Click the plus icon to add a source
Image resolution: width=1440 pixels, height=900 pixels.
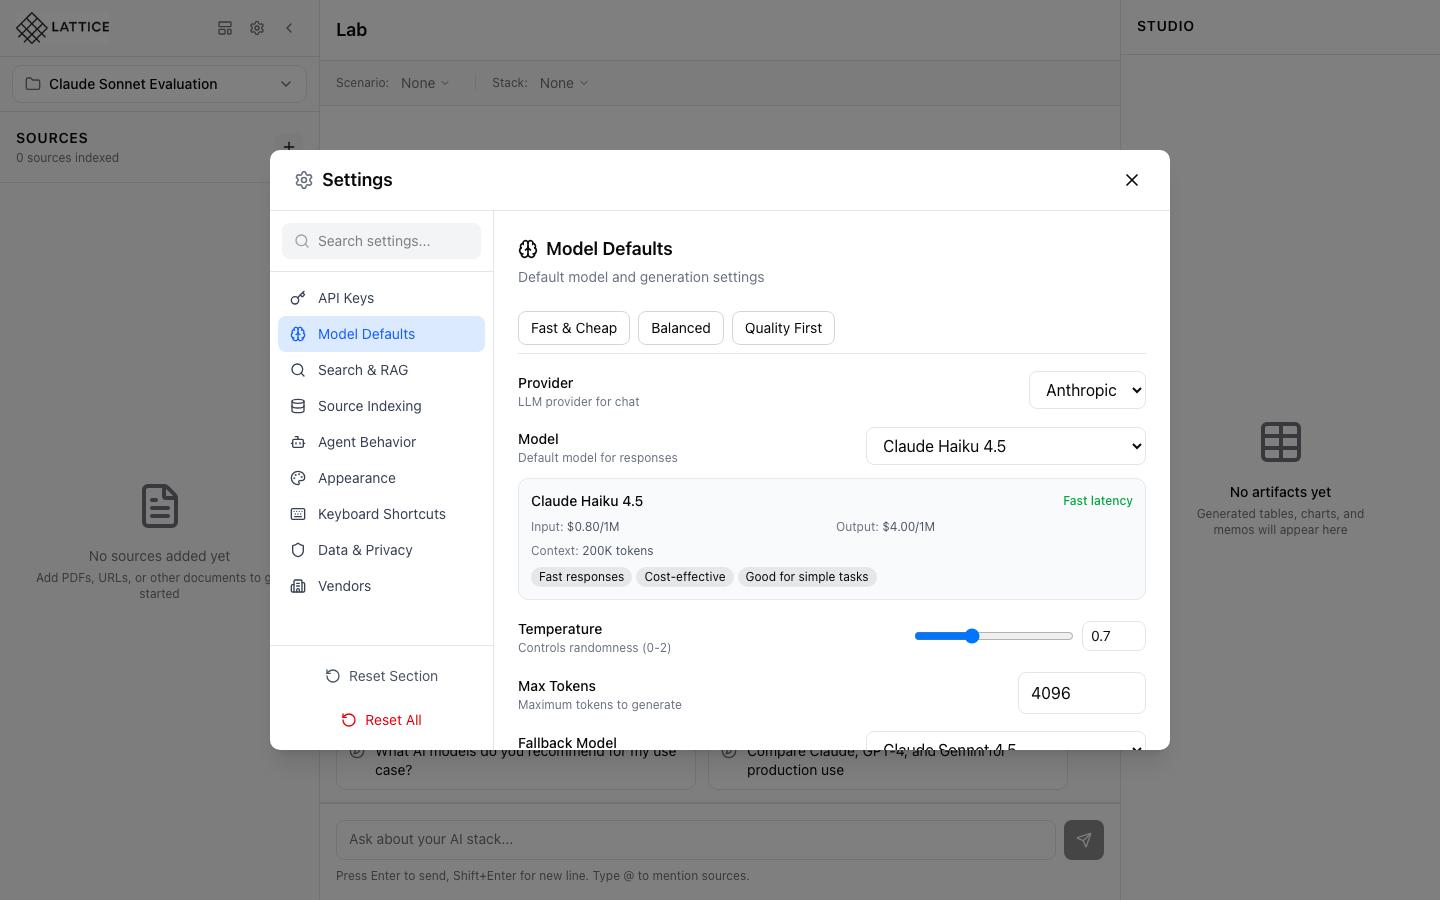pos(289,146)
